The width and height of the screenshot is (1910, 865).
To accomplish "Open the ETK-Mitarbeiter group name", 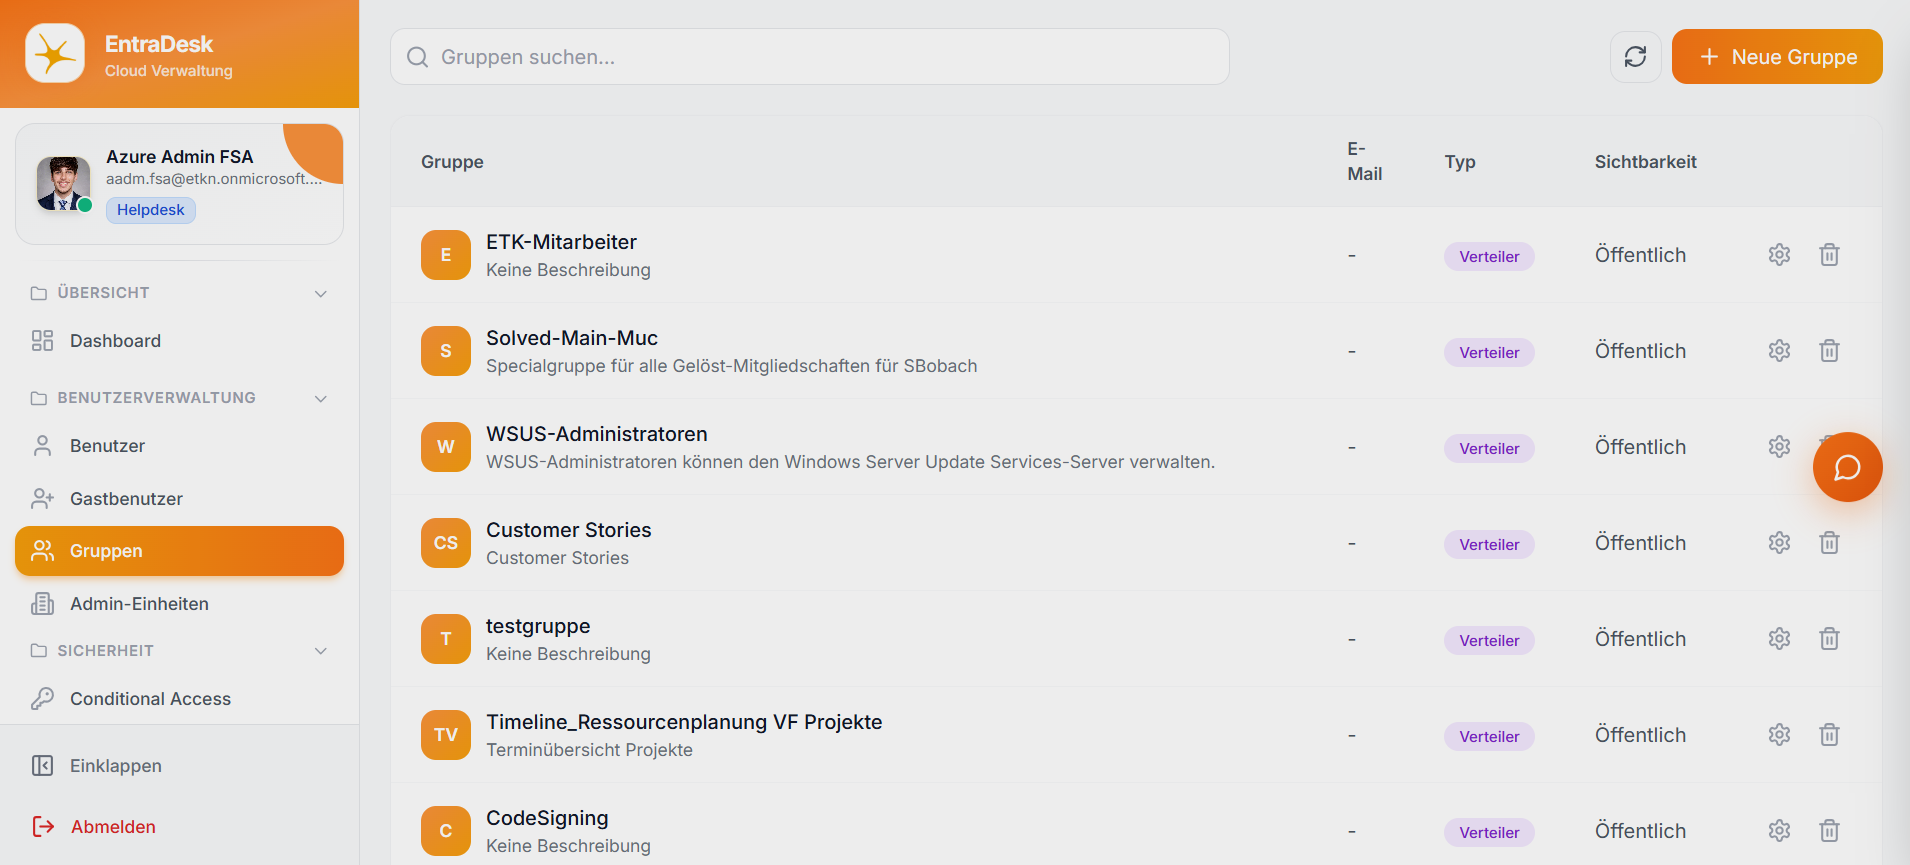I will (x=561, y=242).
